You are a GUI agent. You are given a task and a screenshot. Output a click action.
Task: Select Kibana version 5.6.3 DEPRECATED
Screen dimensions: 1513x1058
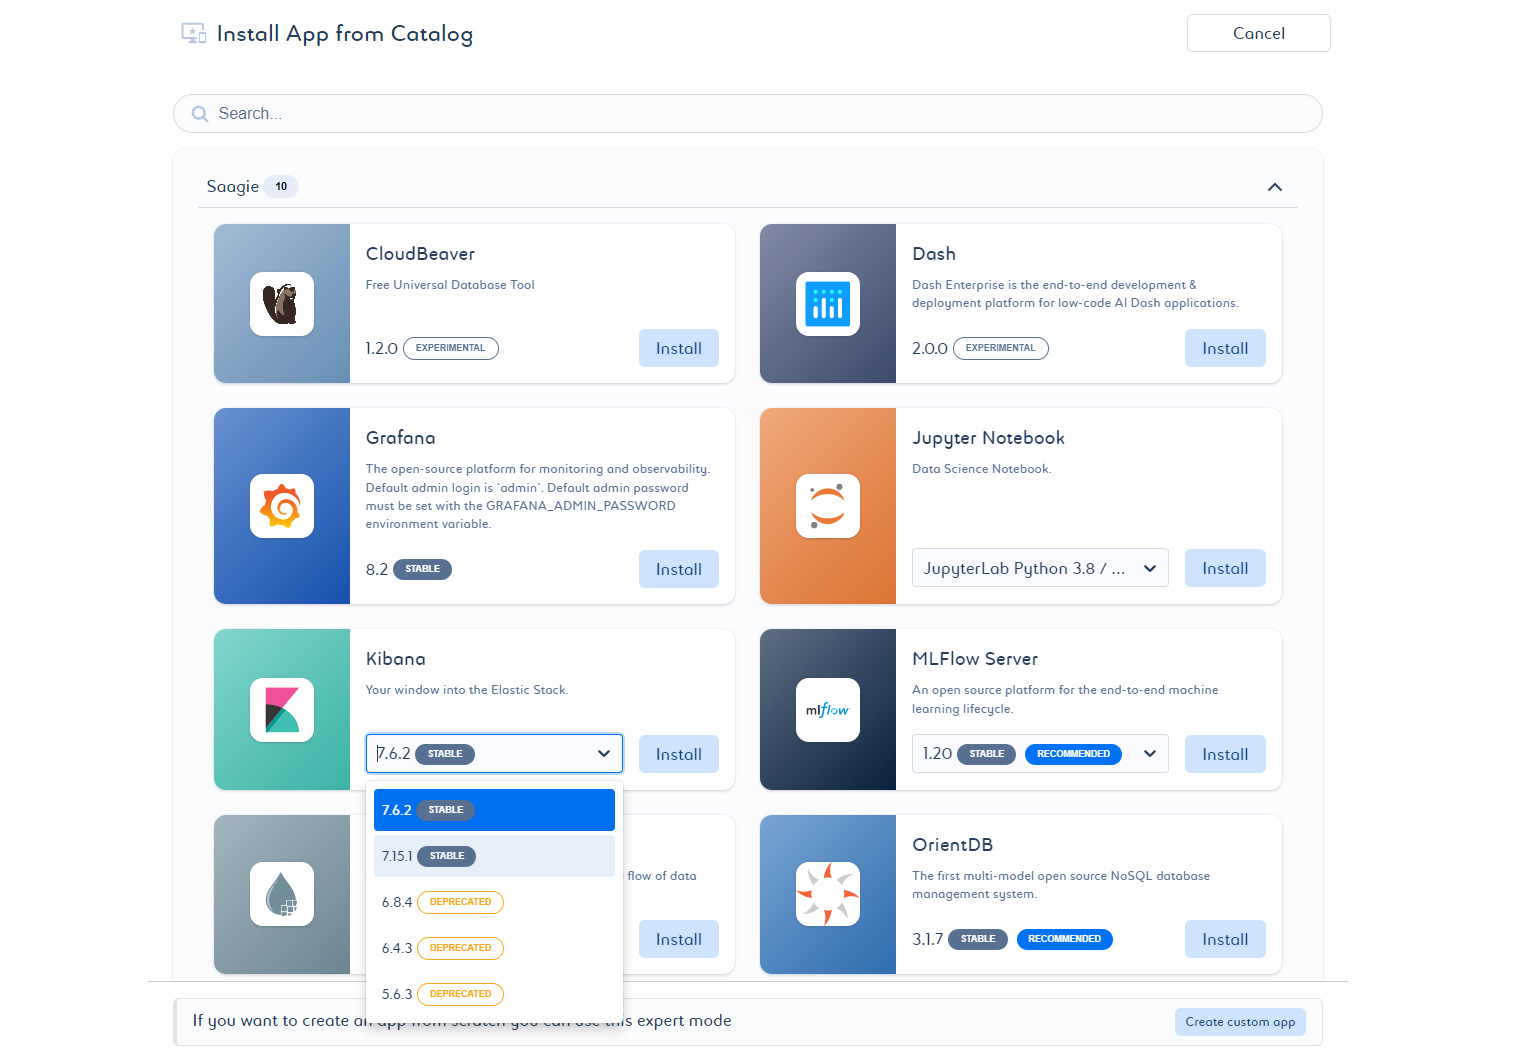[494, 994]
